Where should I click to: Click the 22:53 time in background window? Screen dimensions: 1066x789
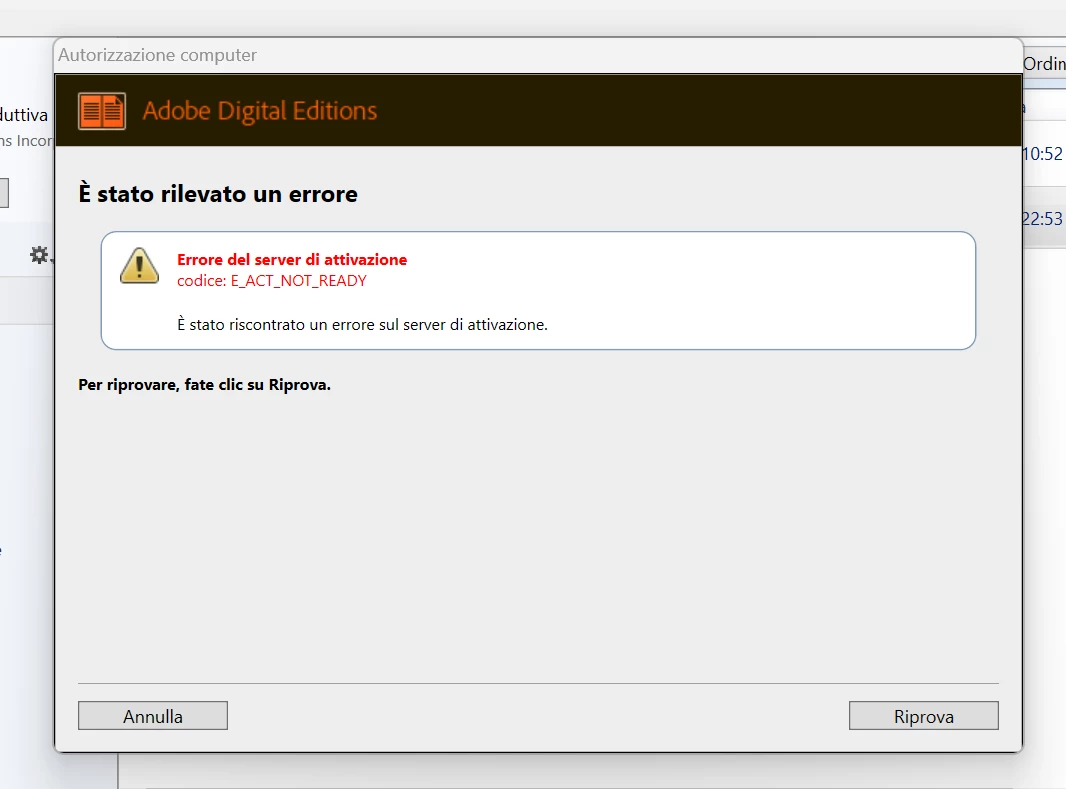point(1042,219)
